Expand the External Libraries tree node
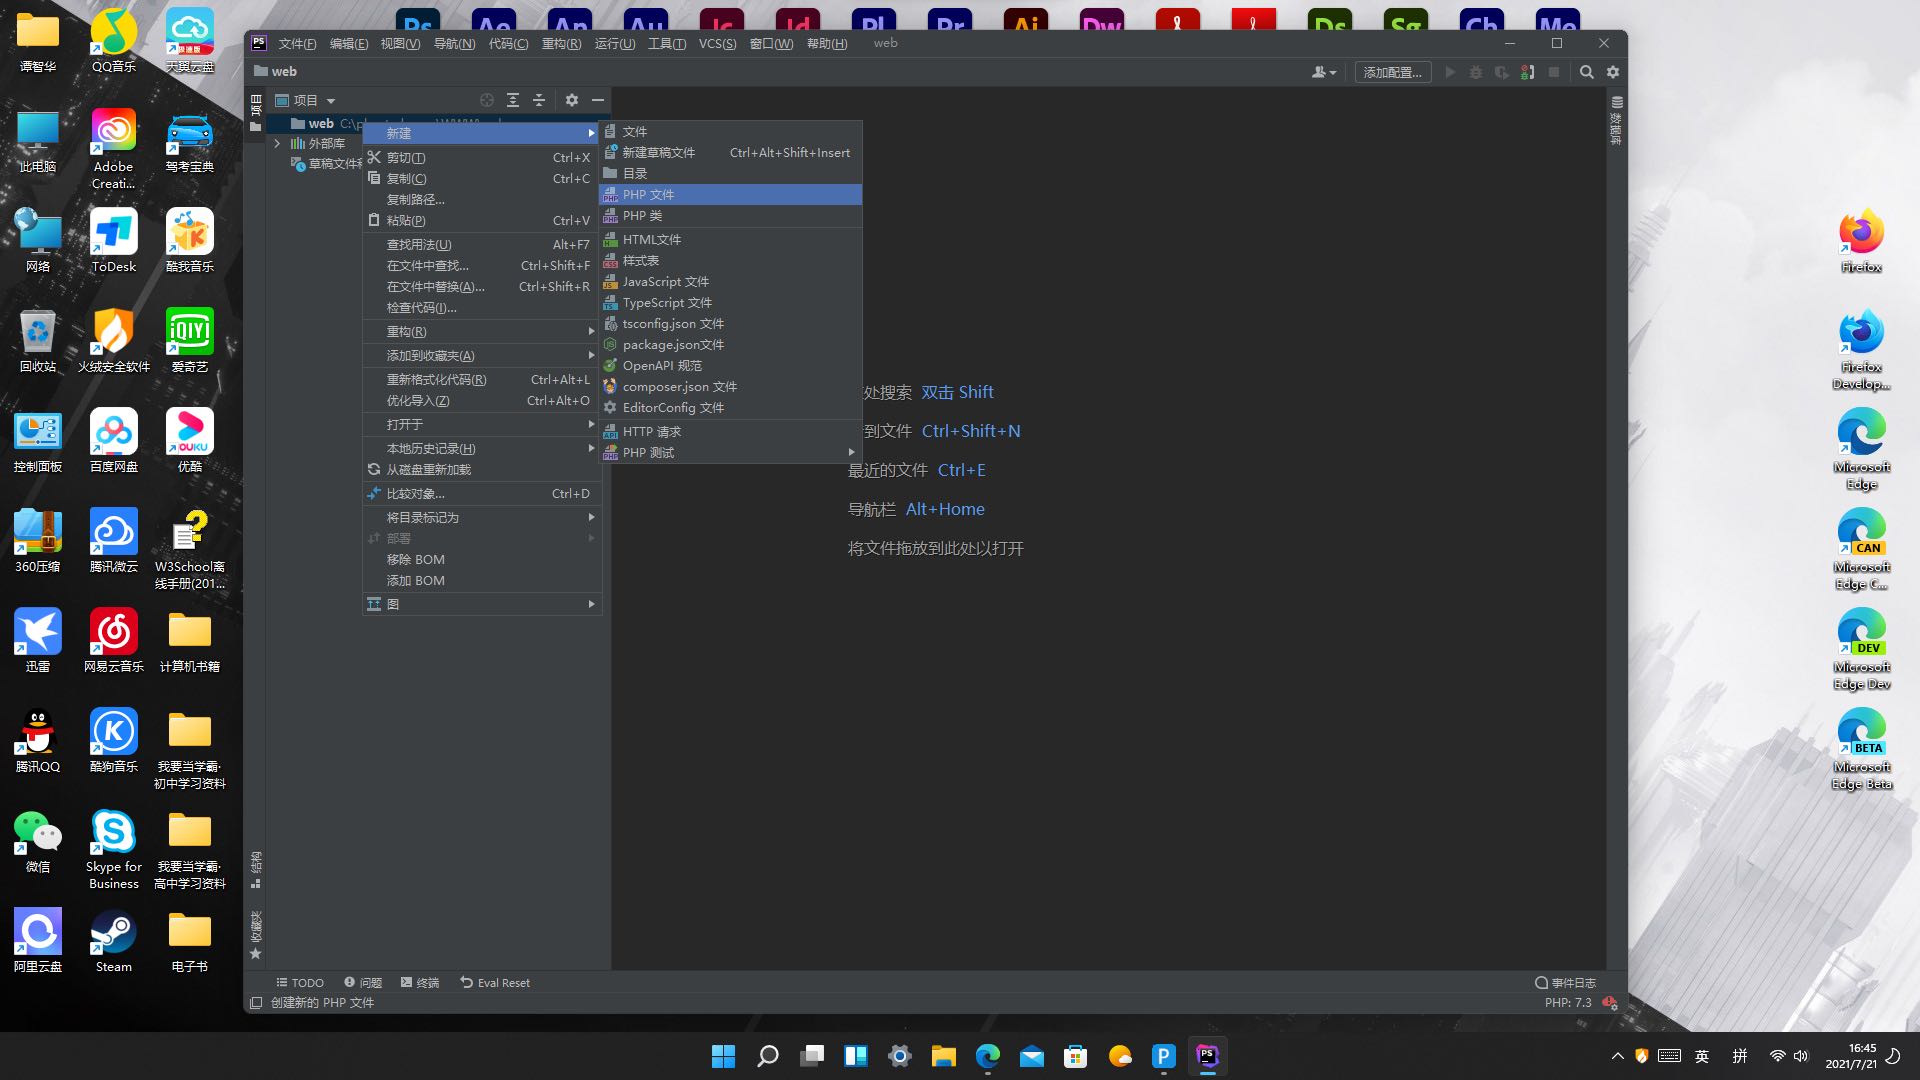Image resolution: width=1920 pixels, height=1080 pixels. click(x=277, y=143)
